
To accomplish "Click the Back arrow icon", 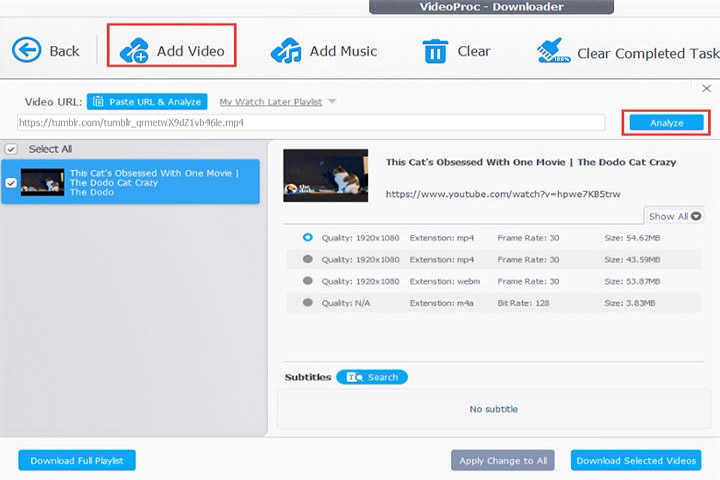I will [x=27, y=50].
